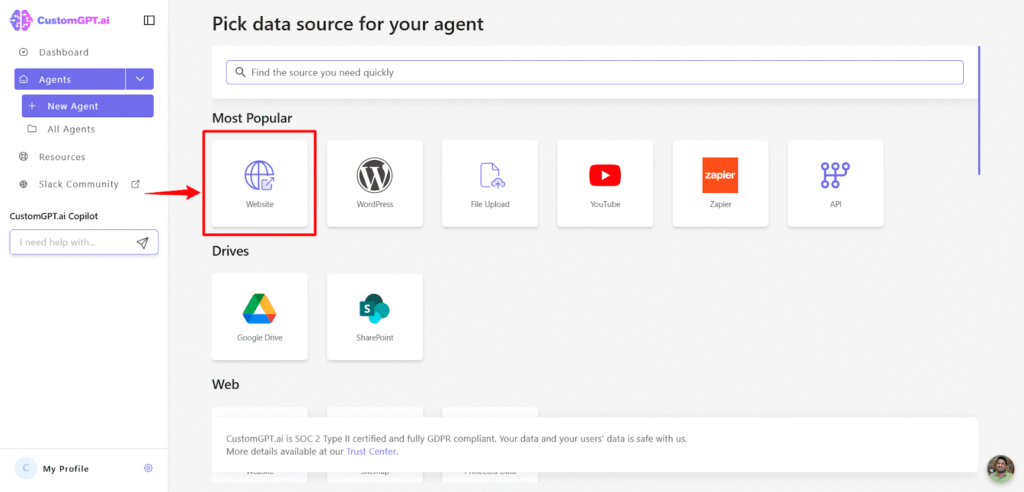The width and height of the screenshot is (1024, 492).
Task: Choose the Zapier data source card
Action: (720, 183)
